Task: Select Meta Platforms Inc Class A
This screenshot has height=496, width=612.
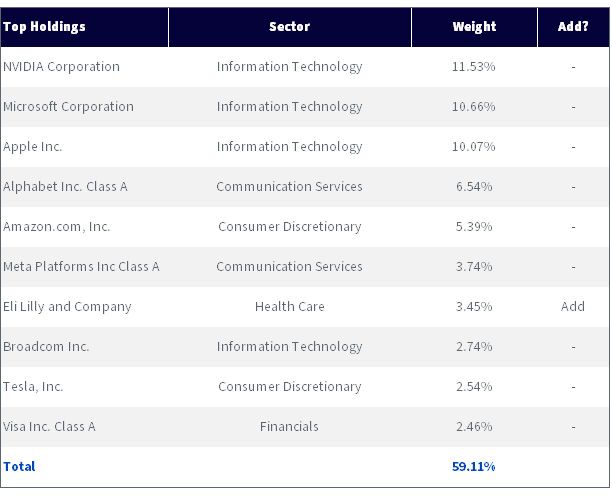Action: (x=81, y=267)
